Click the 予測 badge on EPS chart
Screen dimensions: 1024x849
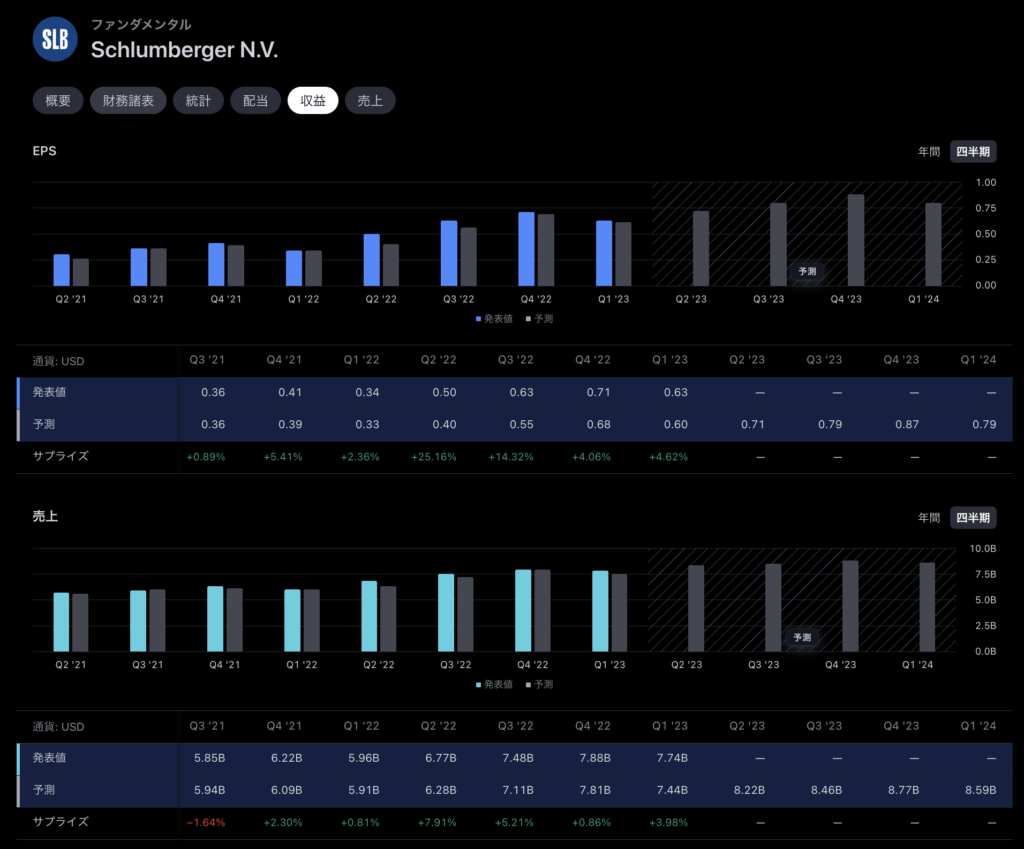coord(807,271)
